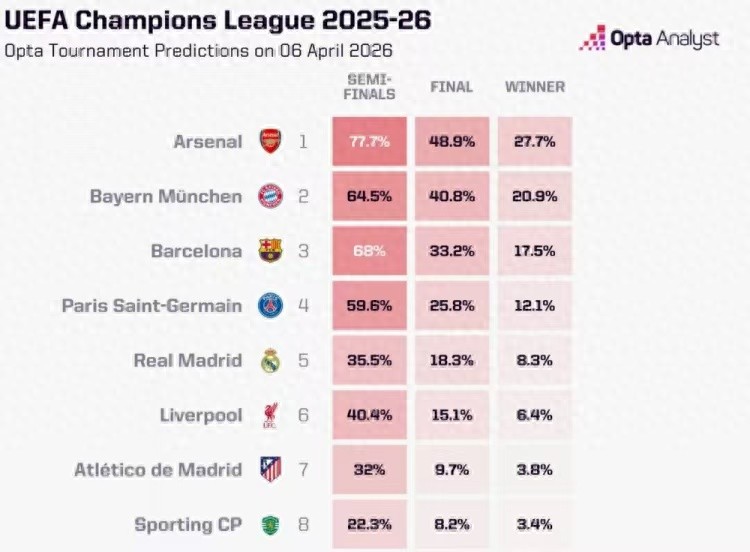Click the Barcelona club crest icon
The width and height of the screenshot is (750, 552).
pos(271,250)
